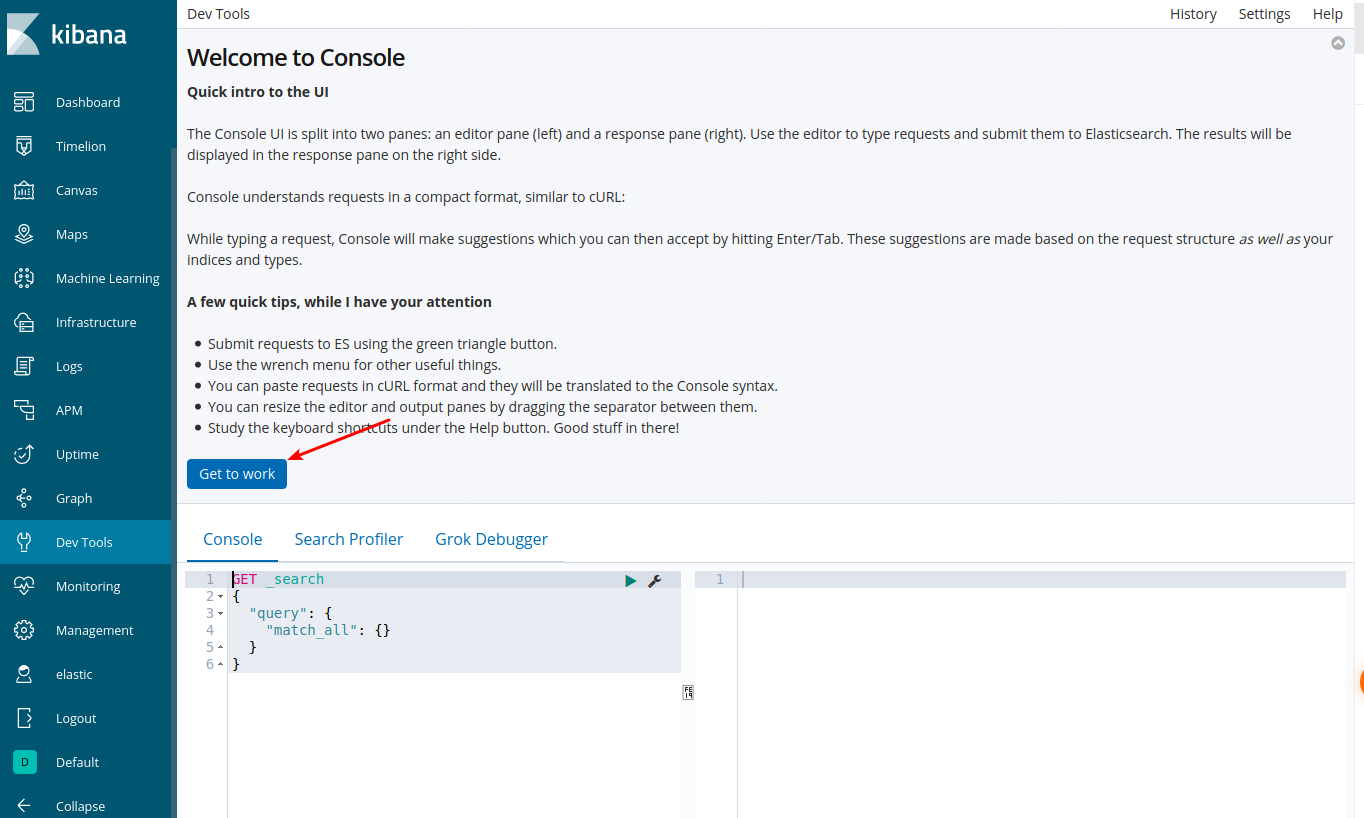Open the APM sidebar icon

[24, 410]
